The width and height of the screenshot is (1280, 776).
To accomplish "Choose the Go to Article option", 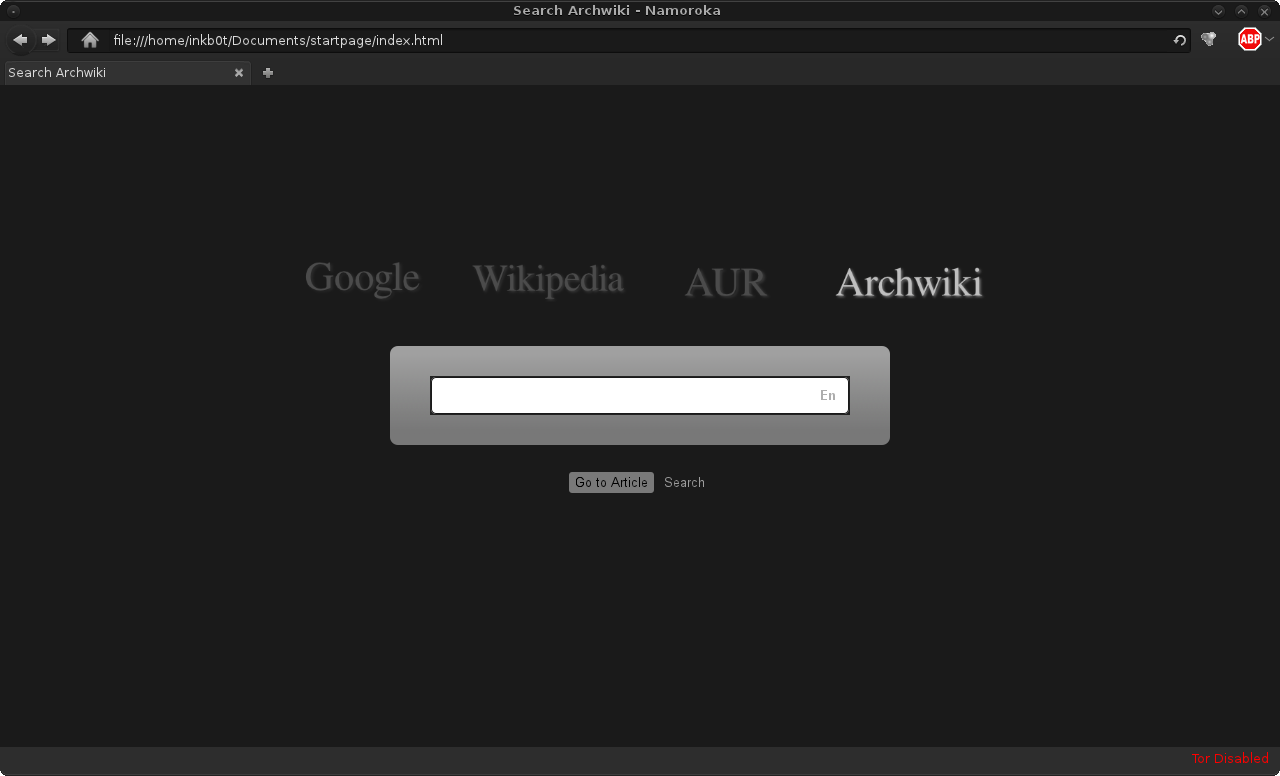I will tap(611, 482).
